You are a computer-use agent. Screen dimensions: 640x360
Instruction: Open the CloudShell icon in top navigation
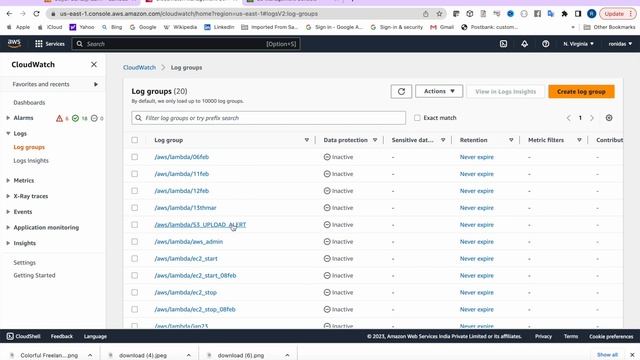[503, 44]
